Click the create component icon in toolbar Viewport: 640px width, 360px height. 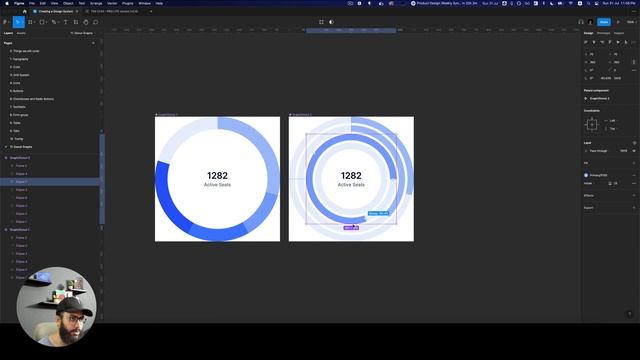pos(321,22)
